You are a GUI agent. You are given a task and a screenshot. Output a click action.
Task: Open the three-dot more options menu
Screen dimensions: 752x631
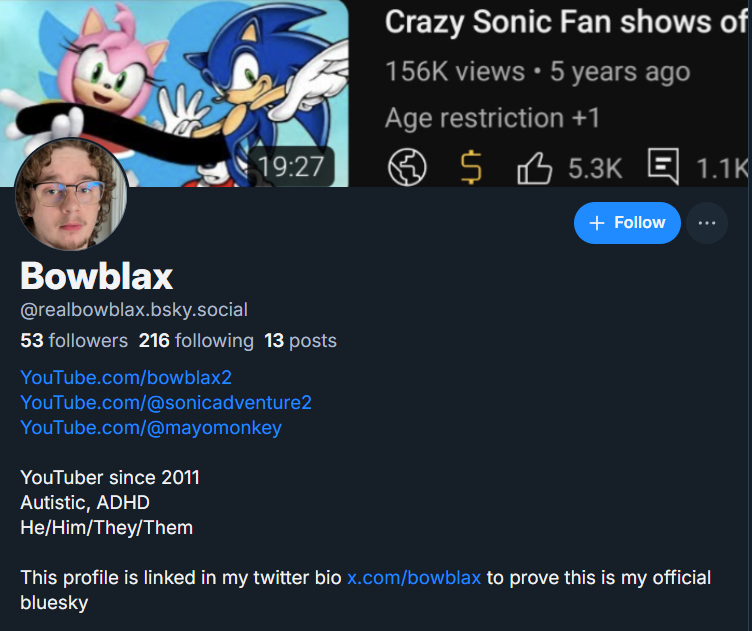tap(707, 223)
